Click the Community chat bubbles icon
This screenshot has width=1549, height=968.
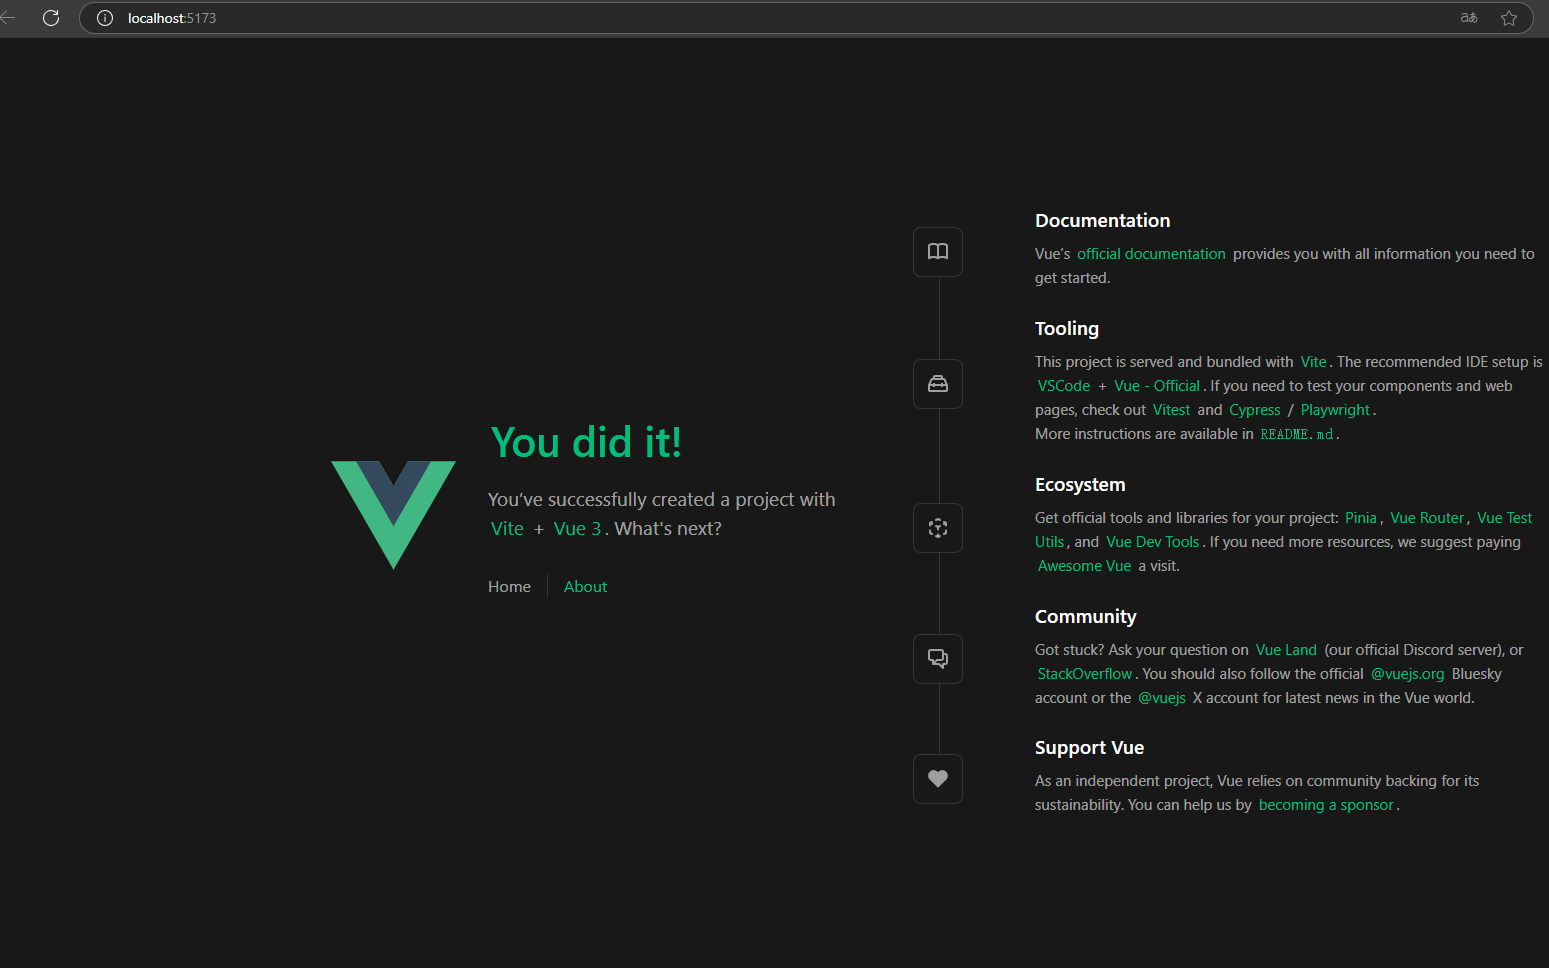(x=938, y=659)
